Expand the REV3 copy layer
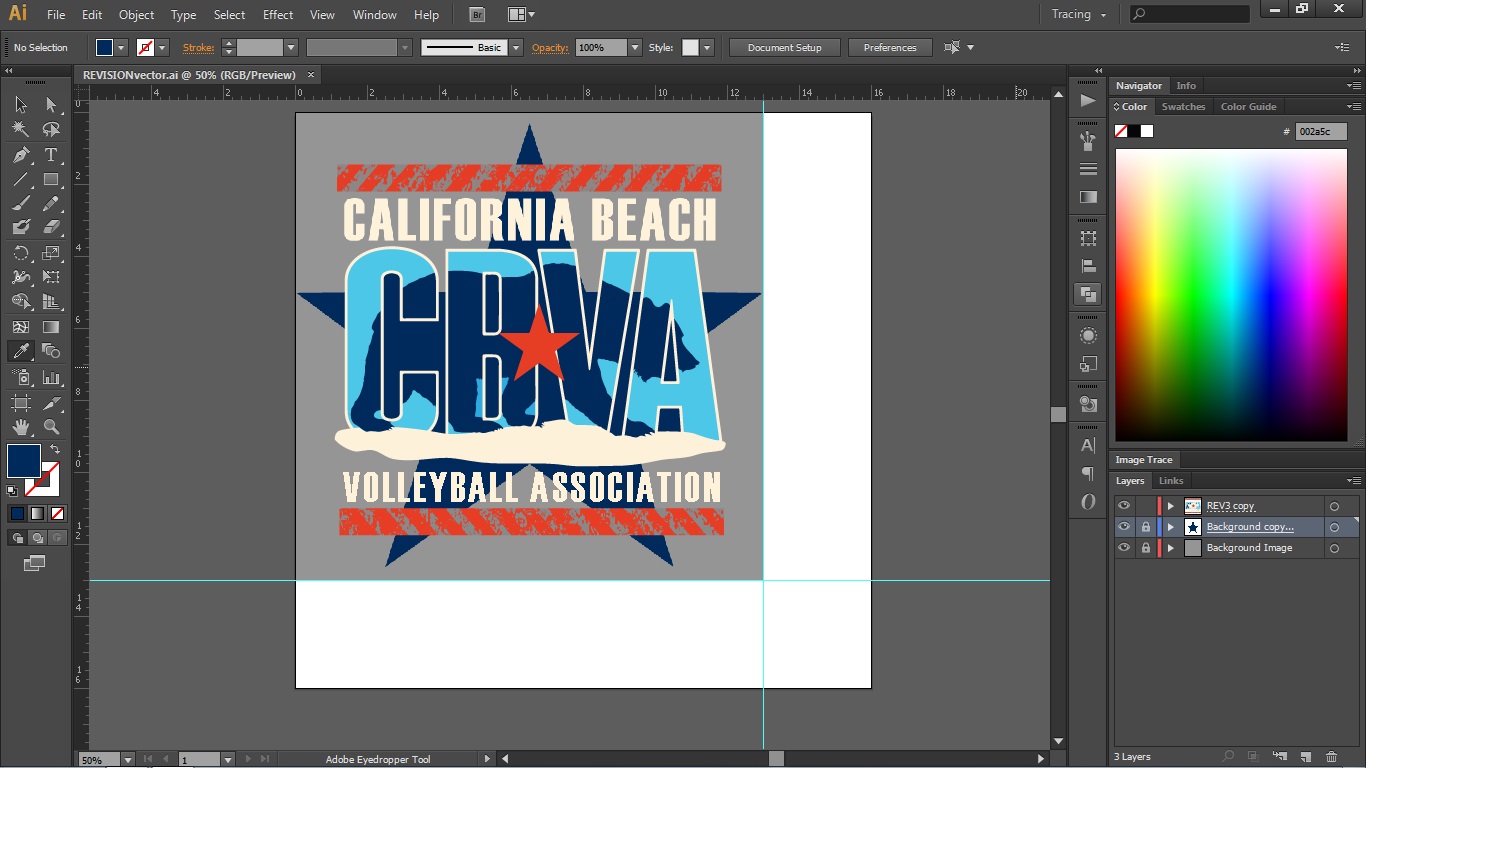The image size is (1500, 843). coord(1171,506)
